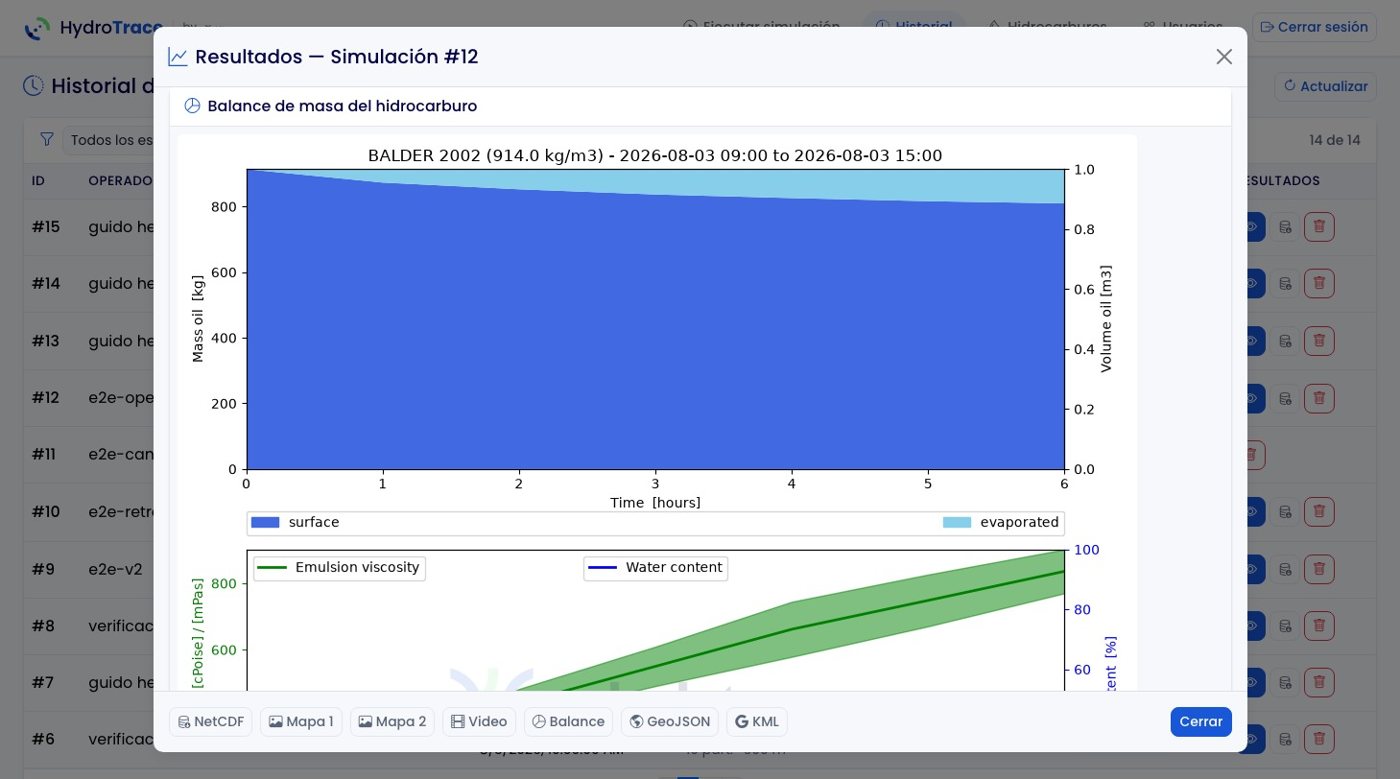The width and height of the screenshot is (1400, 779).
Task: Click the database icon in row #8
Action: (x=1285, y=626)
